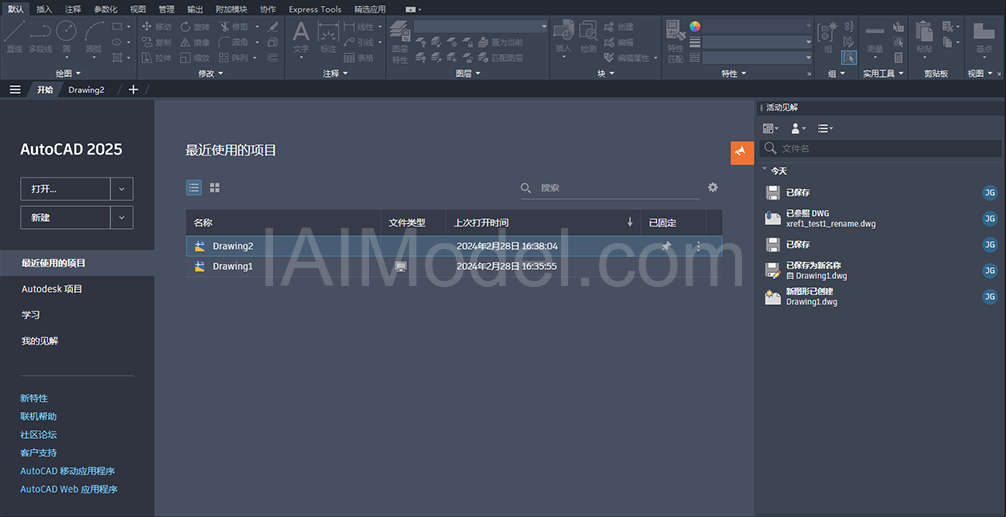Select Autodesk 项目 in the sidebar
The height and width of the screenshot is (517, 1006).
pos(52,289)
